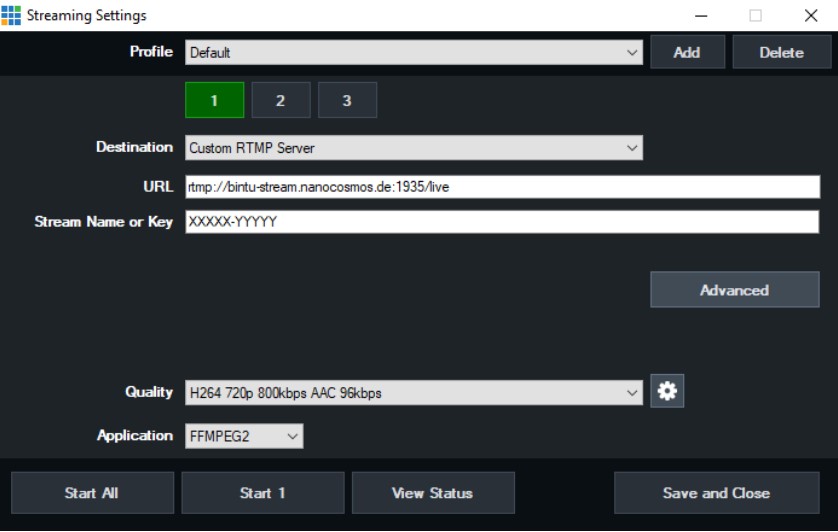Click the vMix app icon in title bar

[x=12, y=15]
